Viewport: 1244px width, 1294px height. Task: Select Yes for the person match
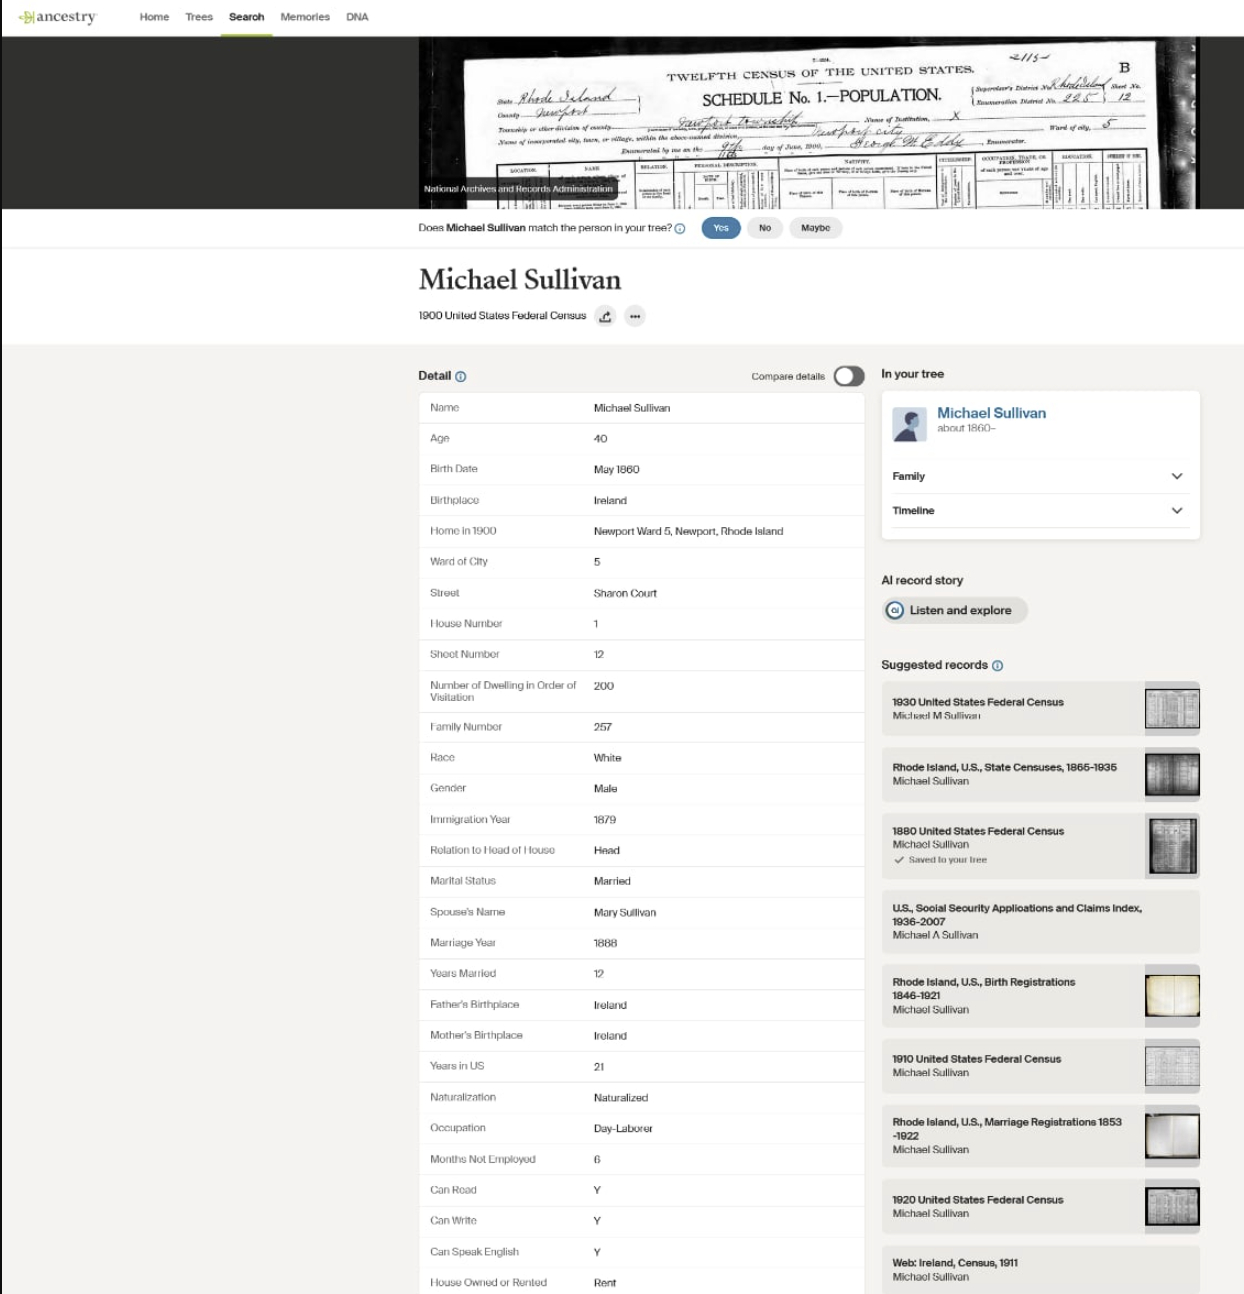721,228
